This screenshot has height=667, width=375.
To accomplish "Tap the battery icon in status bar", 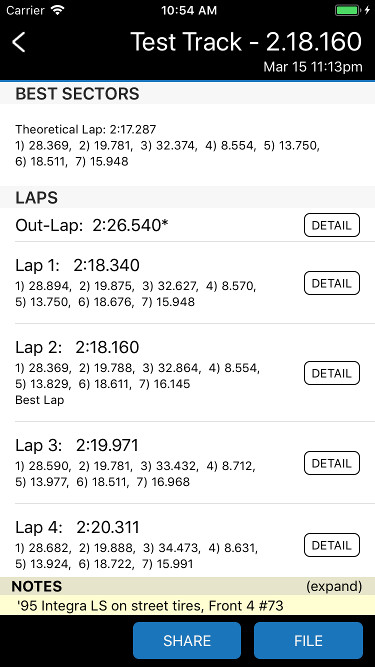I will tap(348, 10).
